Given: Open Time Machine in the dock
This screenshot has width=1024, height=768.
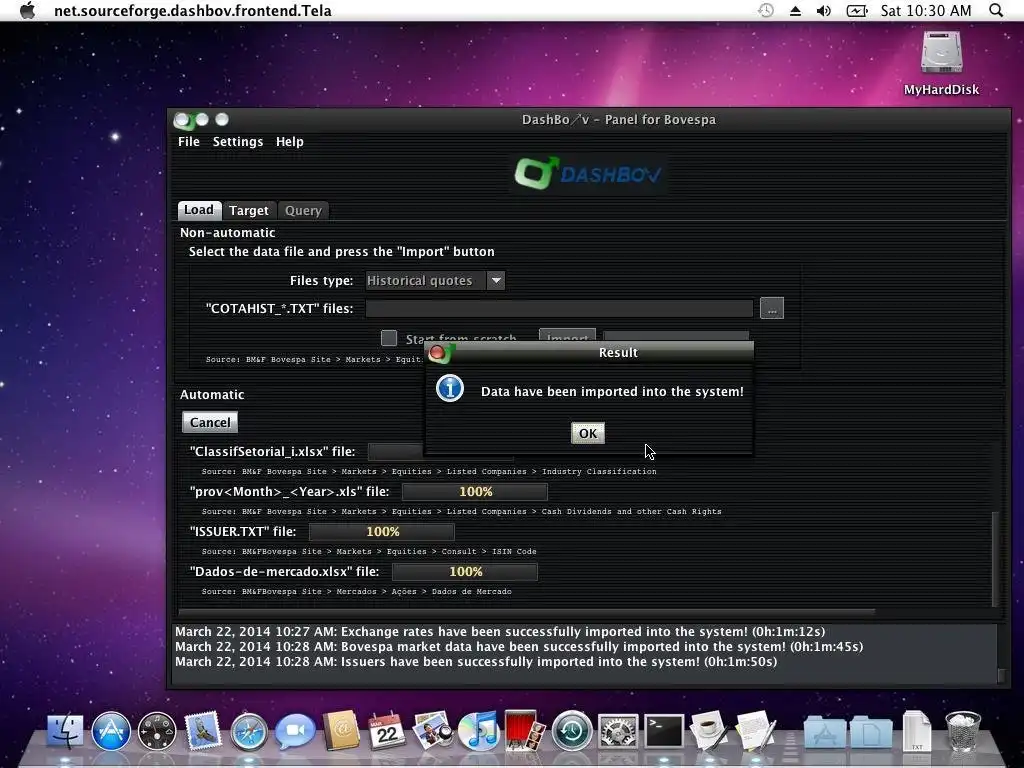Looking at the screenshot, I should [571, 731].
